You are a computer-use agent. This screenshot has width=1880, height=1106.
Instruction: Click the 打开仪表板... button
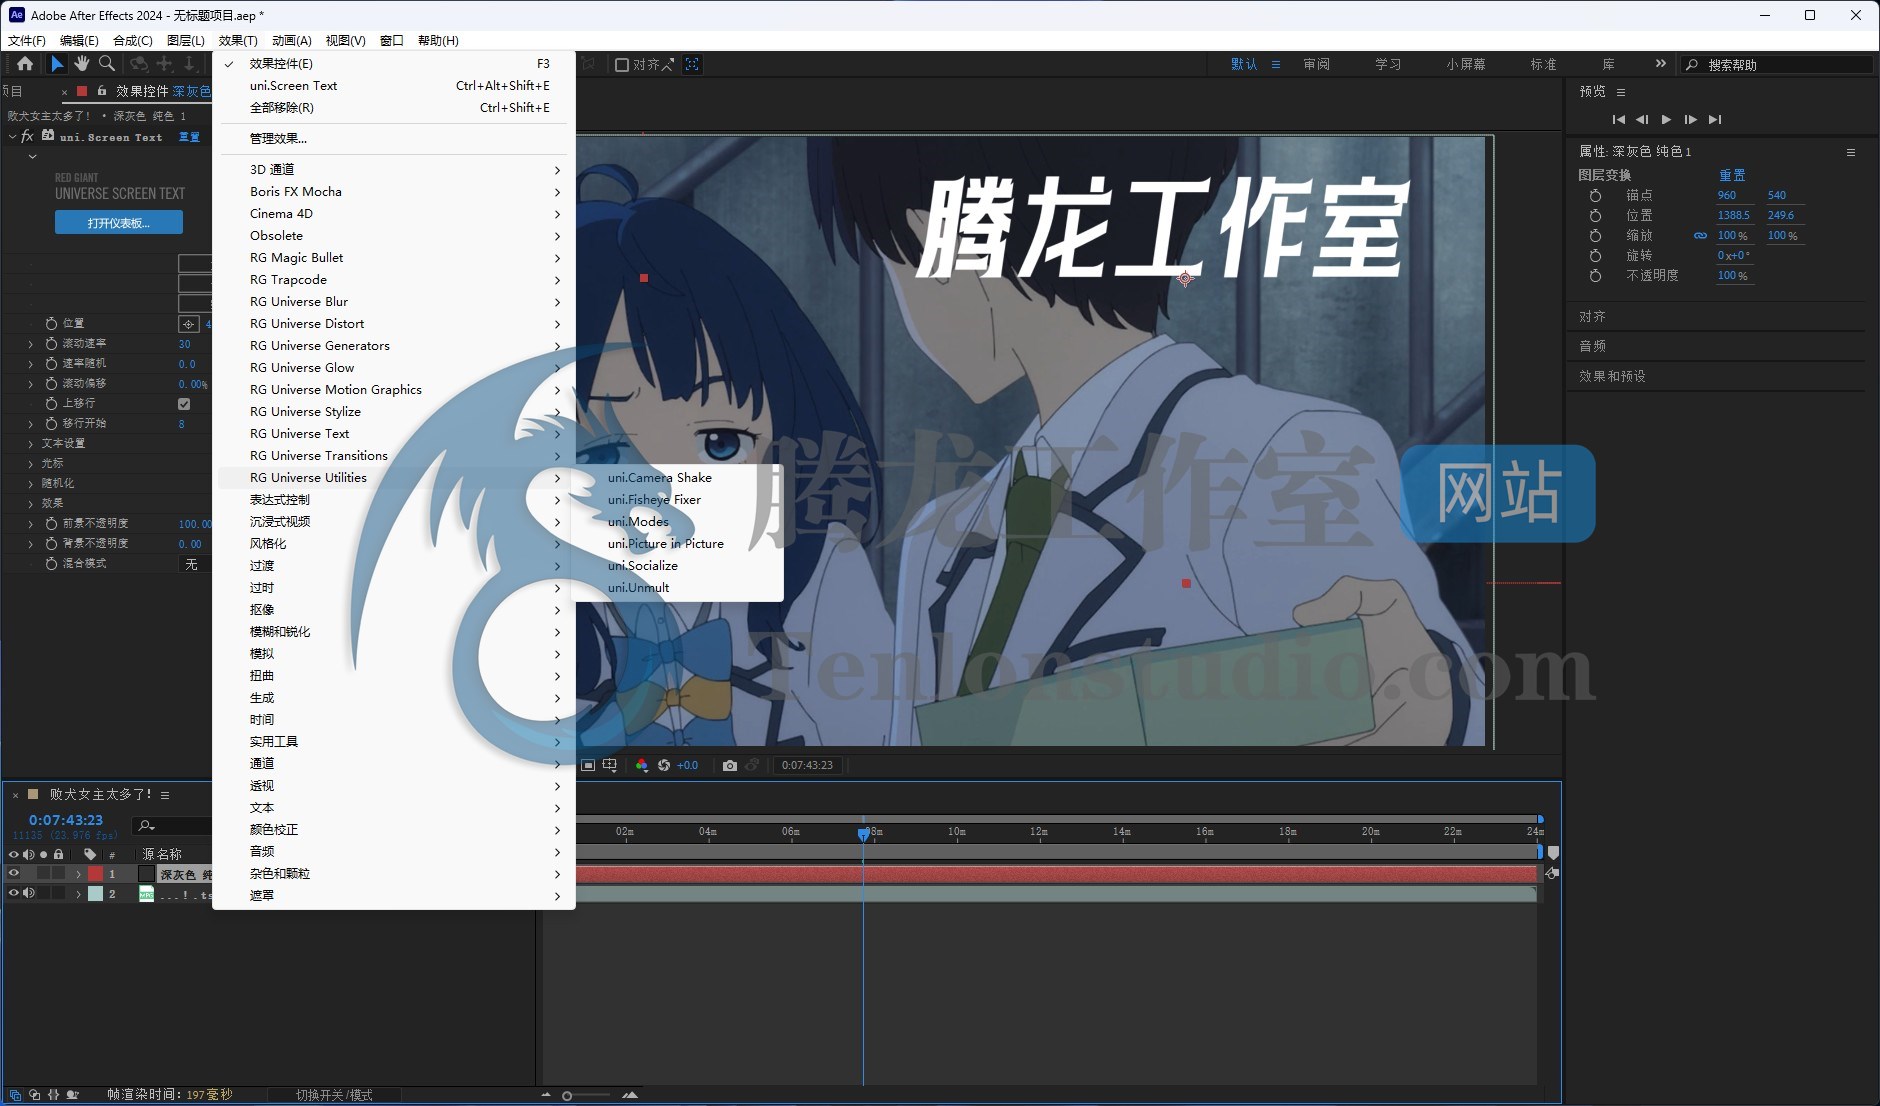[119, 223]
